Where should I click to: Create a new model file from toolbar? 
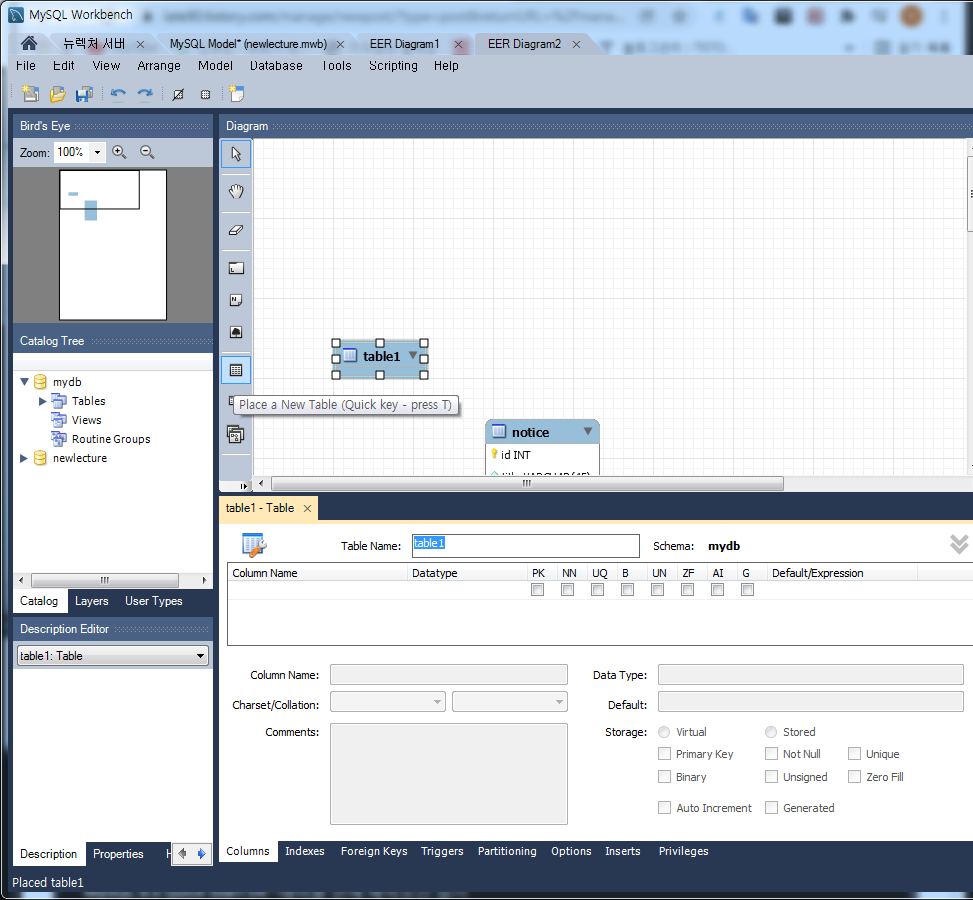click(x=30, y=94)
